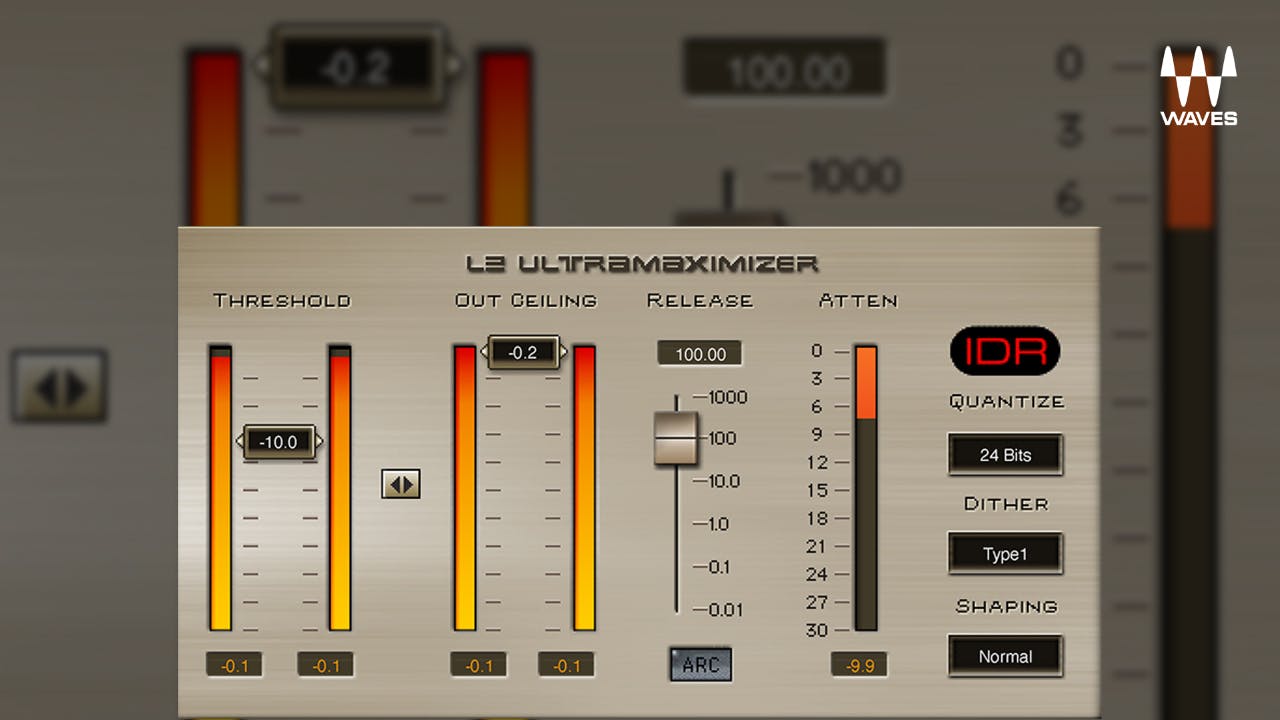Click the IDR logo badge

click(x=1004, y=351)
